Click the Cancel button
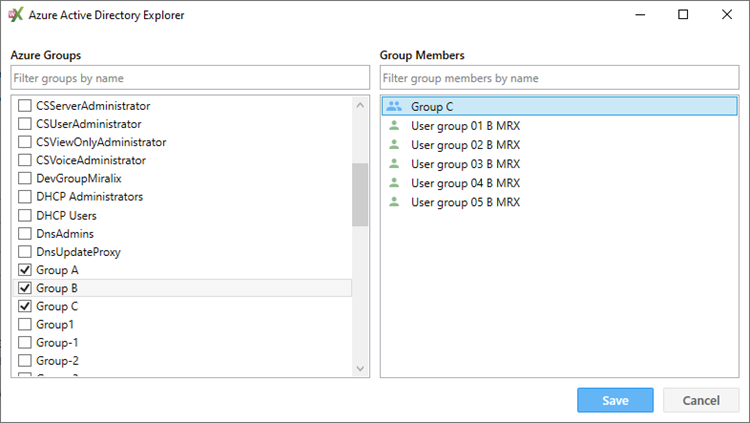 pyautogui.click(x=701, y=400)
